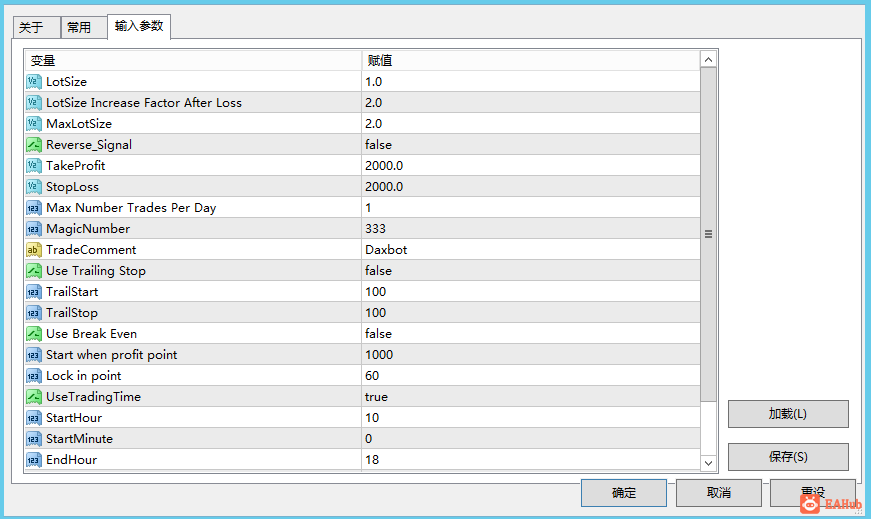
Task: Click the 重设 button
Action: click(x=813, y=493)
